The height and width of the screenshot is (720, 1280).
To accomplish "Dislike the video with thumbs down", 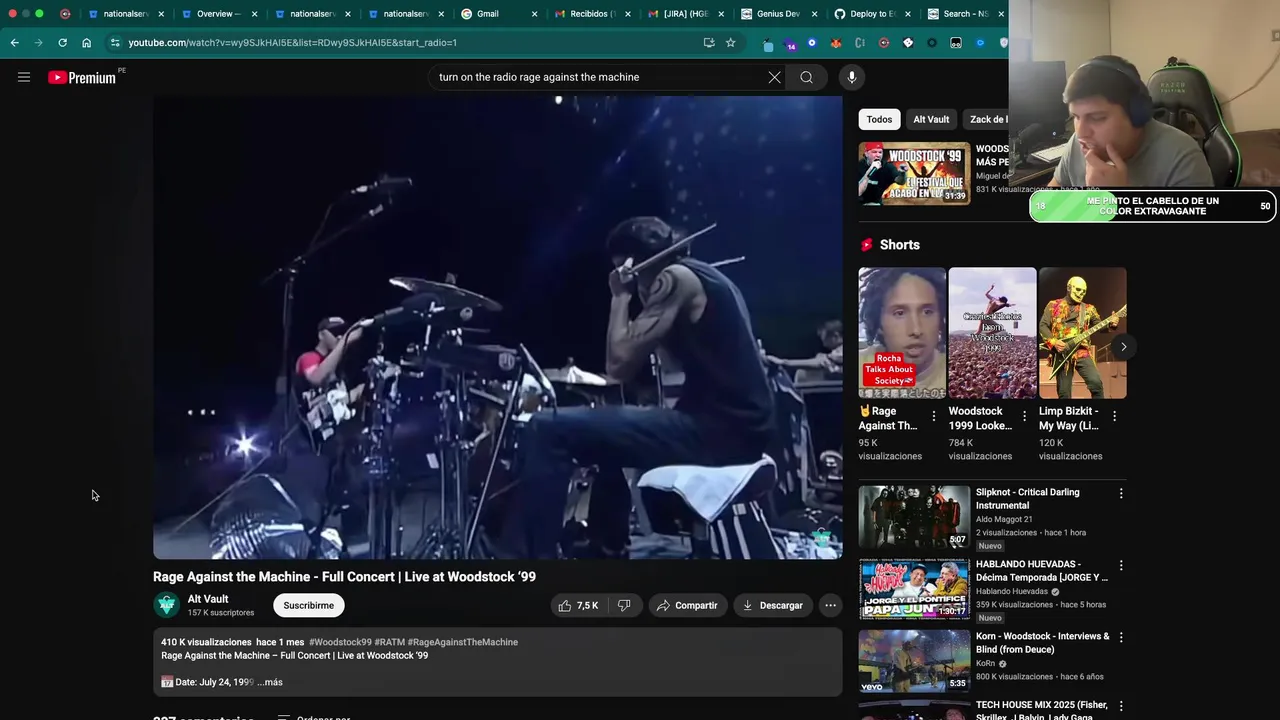I will 624,605.
